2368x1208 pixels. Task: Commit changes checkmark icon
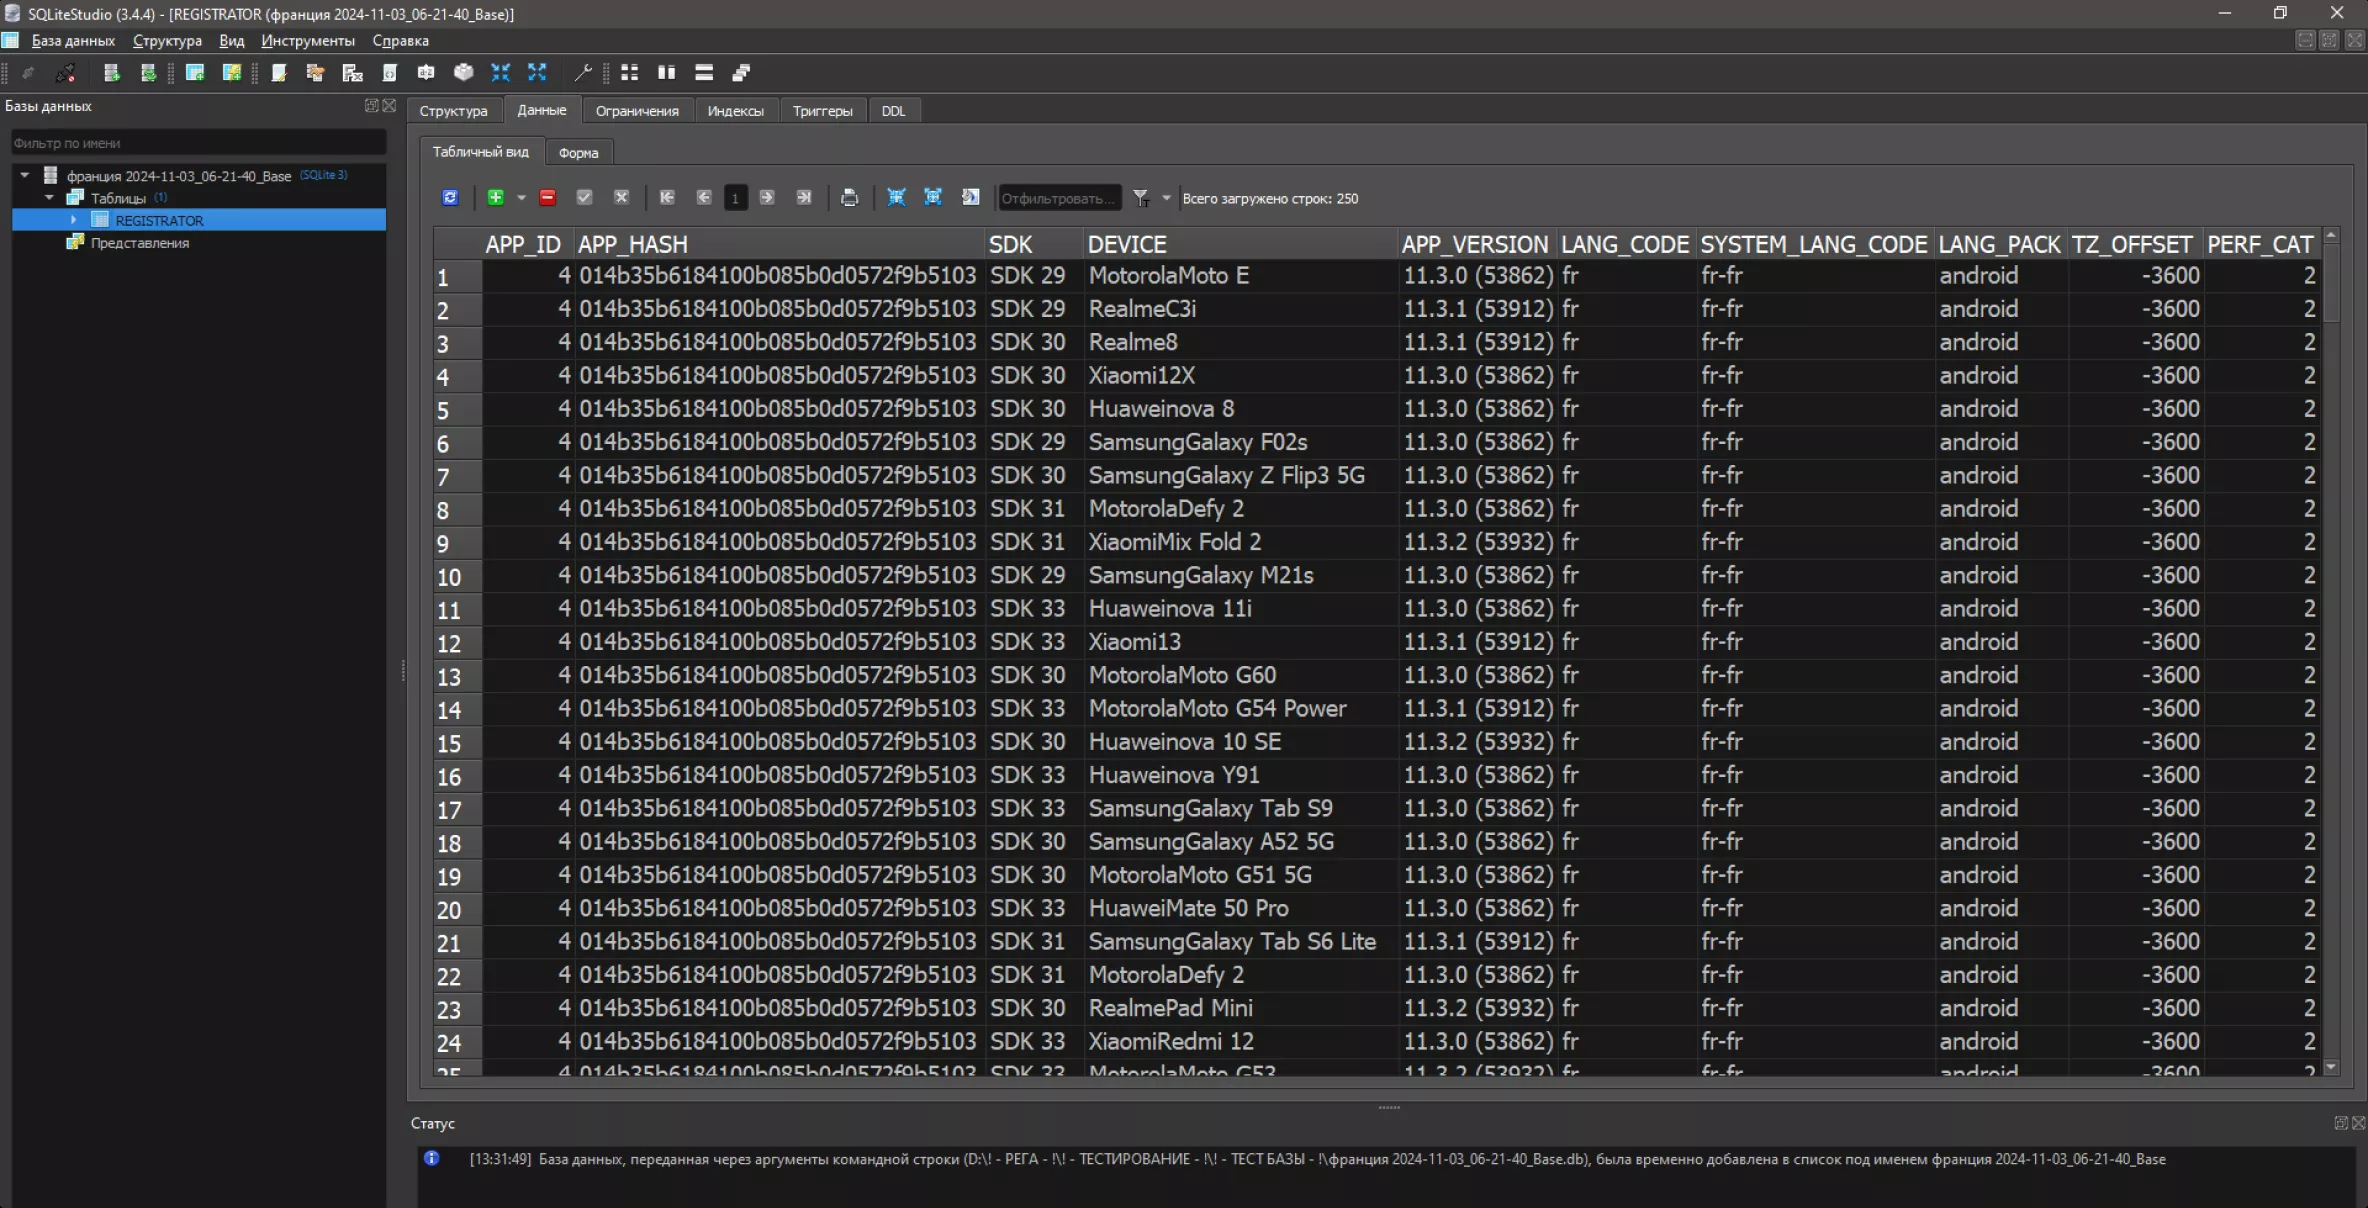pos(584,197)
